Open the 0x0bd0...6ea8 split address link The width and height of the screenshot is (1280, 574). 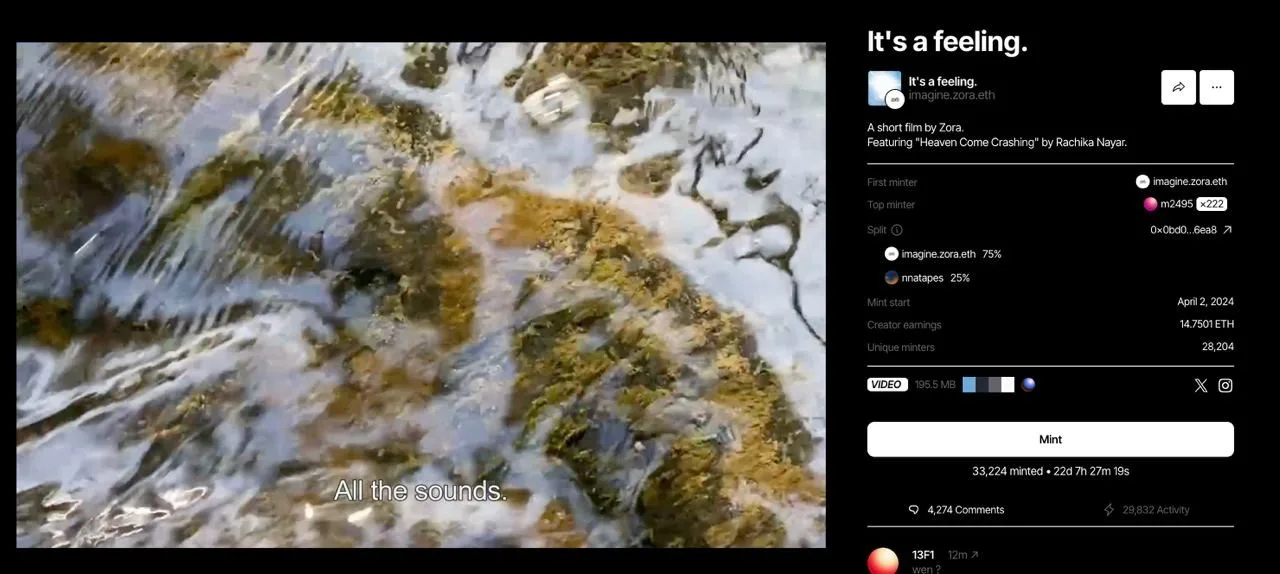1190,230
